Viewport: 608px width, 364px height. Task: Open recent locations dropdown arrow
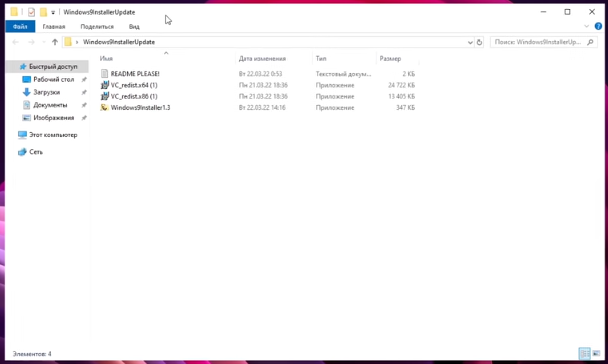pos(43,42)
